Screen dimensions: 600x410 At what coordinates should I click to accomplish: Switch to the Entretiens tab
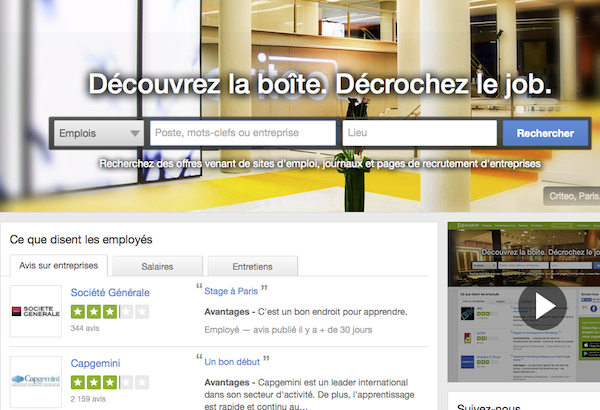[x=253, y=266]
